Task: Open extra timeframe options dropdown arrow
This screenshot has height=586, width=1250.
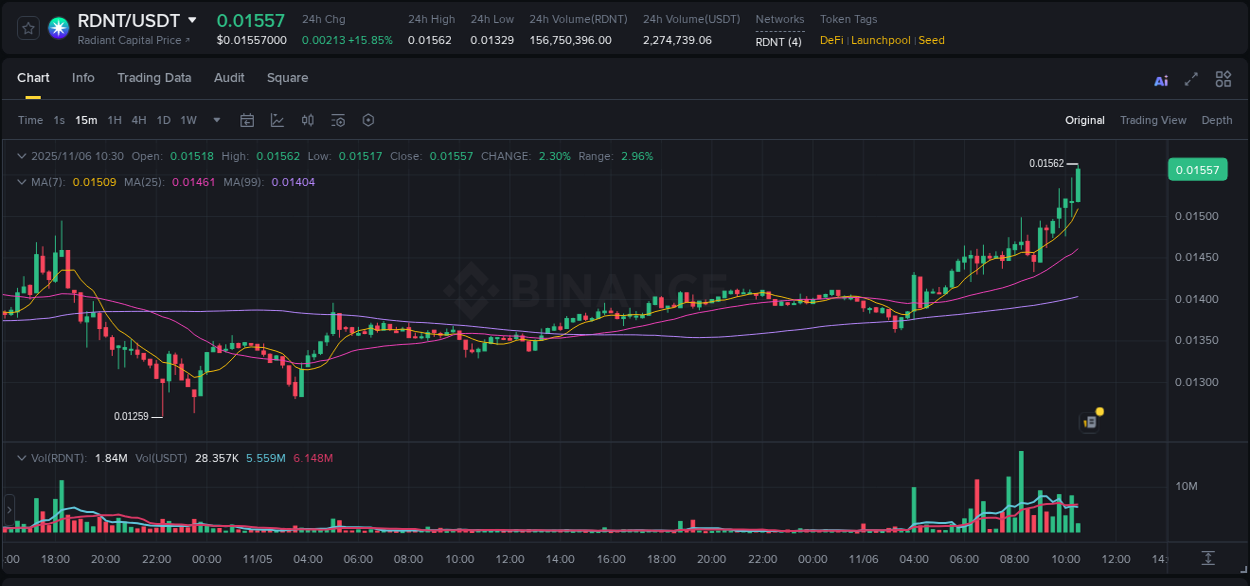Action: pyautogui.click(x=215, y=120)
